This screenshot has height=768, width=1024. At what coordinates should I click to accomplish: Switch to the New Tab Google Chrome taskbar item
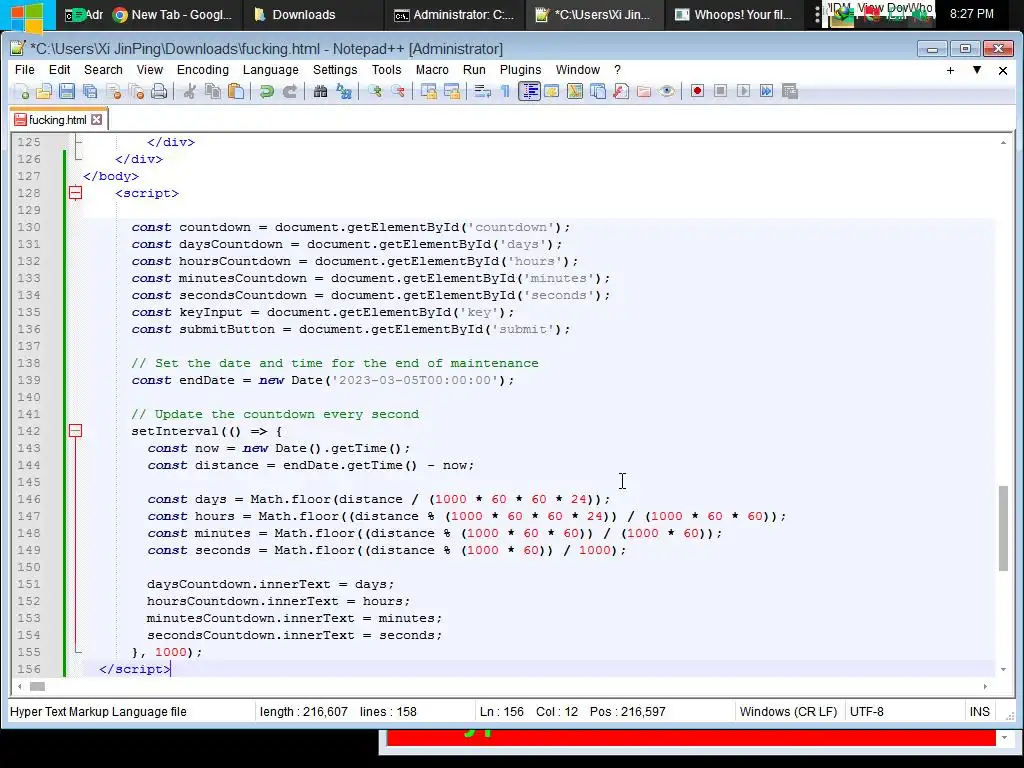(173, 14)
